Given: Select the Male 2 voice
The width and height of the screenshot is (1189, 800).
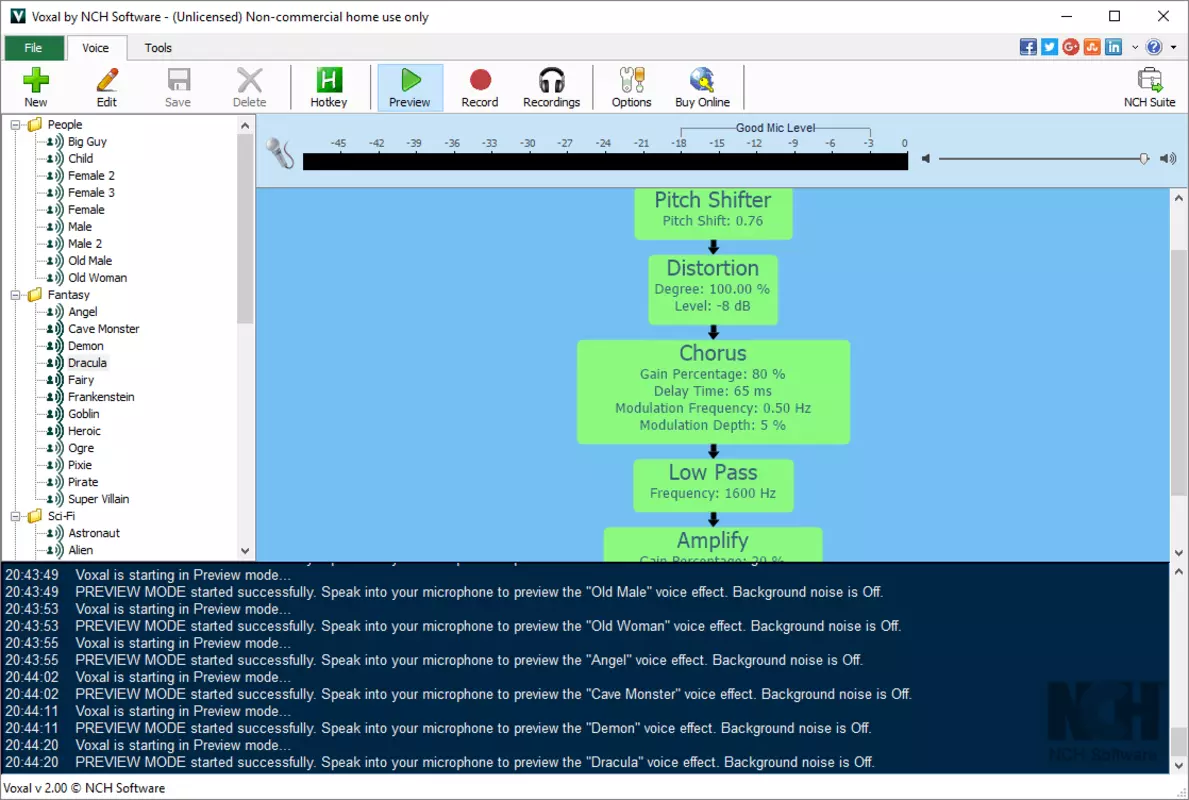Looking at the screenshot, I should (x=85, y=244).
